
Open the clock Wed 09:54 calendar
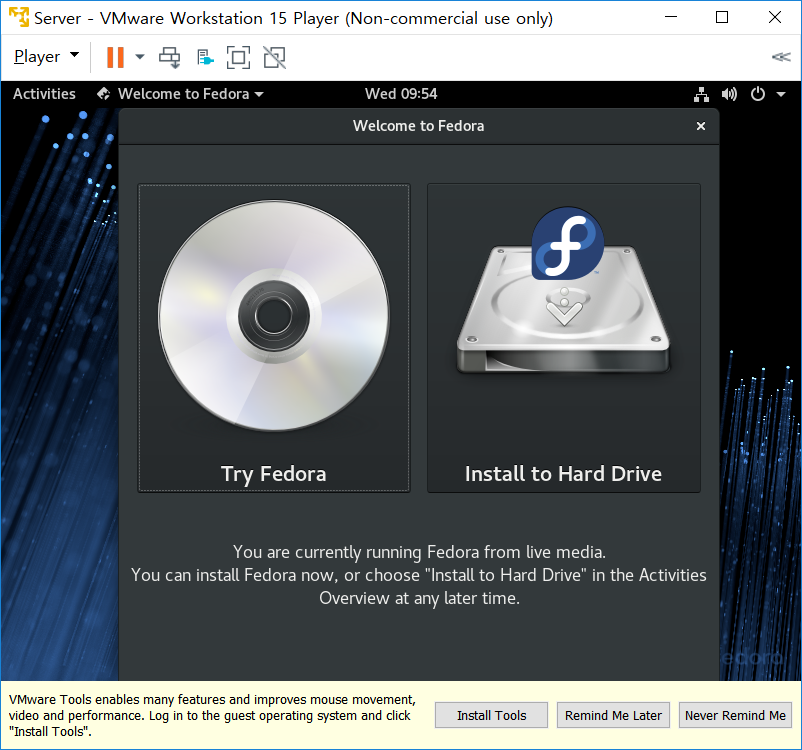[x=401, y=94]
